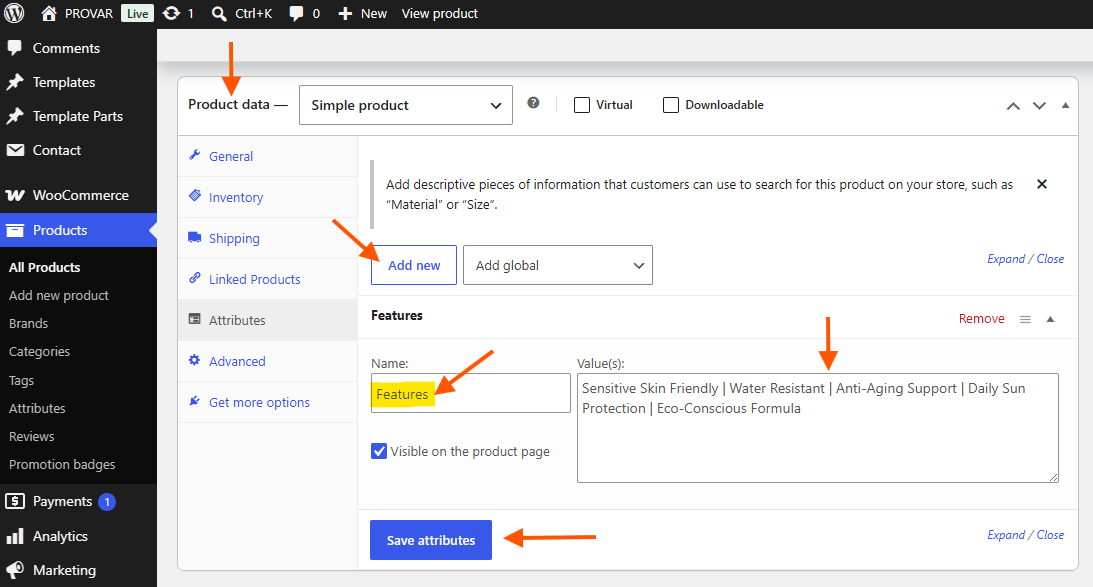The height and width of the screenshot is (587, 1093).
Task: Click the product type help question mark
Action: [533, 103]
